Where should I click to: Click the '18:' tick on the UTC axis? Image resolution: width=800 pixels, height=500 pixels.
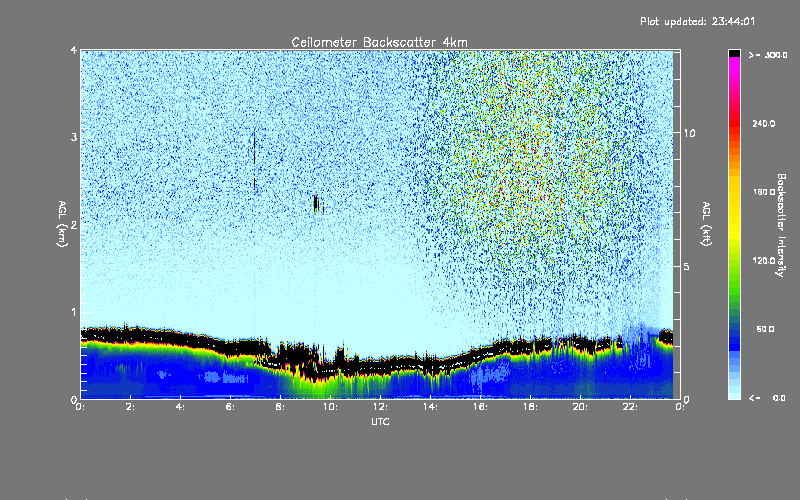click(x=531, y=407)
